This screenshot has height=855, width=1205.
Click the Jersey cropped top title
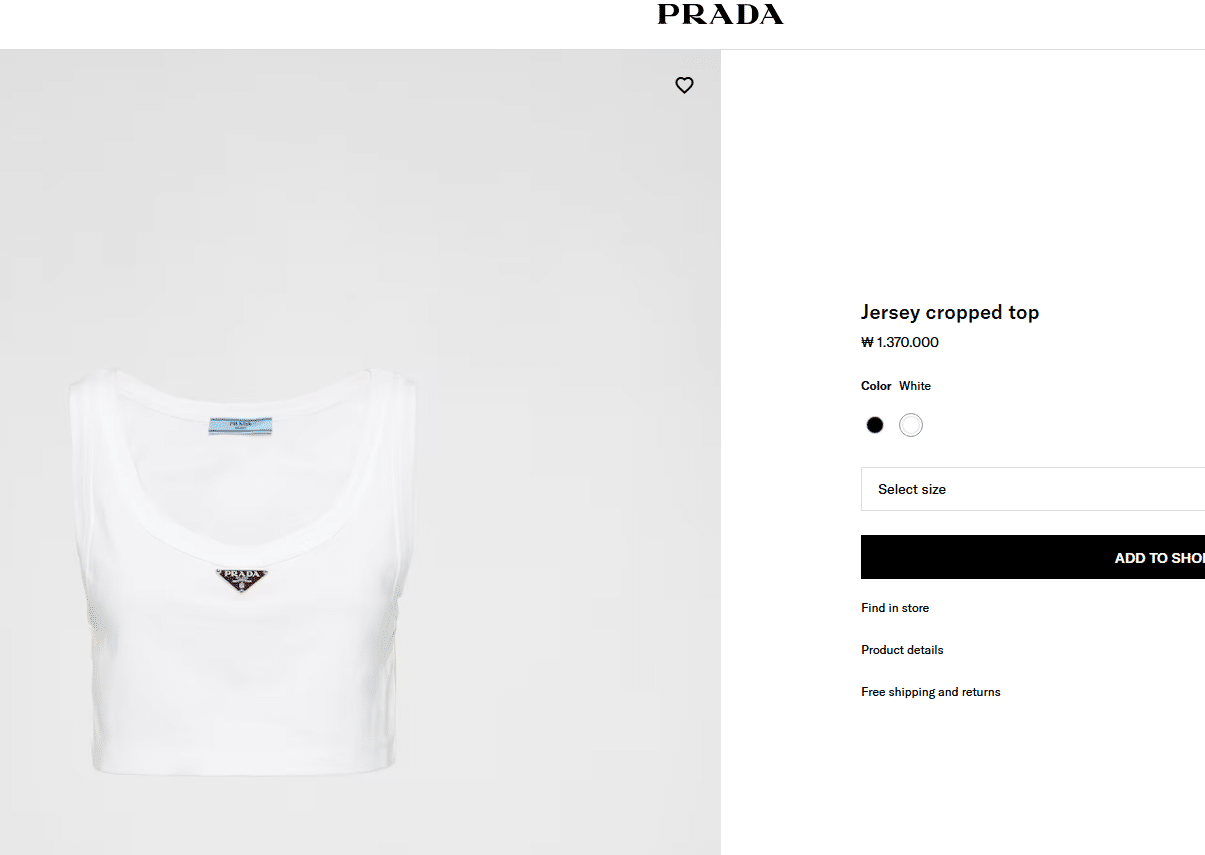[x=950, y=312]
